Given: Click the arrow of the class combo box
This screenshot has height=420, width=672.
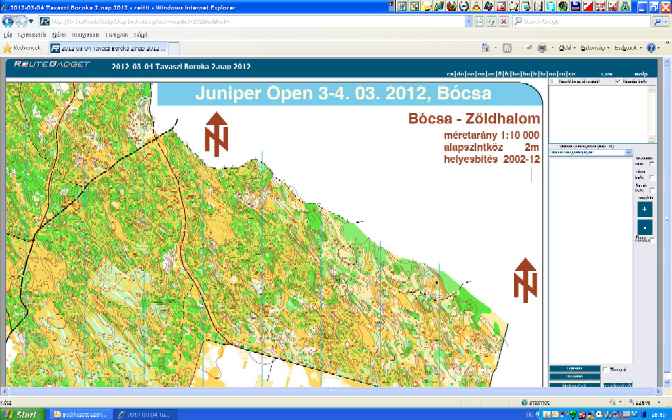Looking at the screenshot, I should point(629,152).
